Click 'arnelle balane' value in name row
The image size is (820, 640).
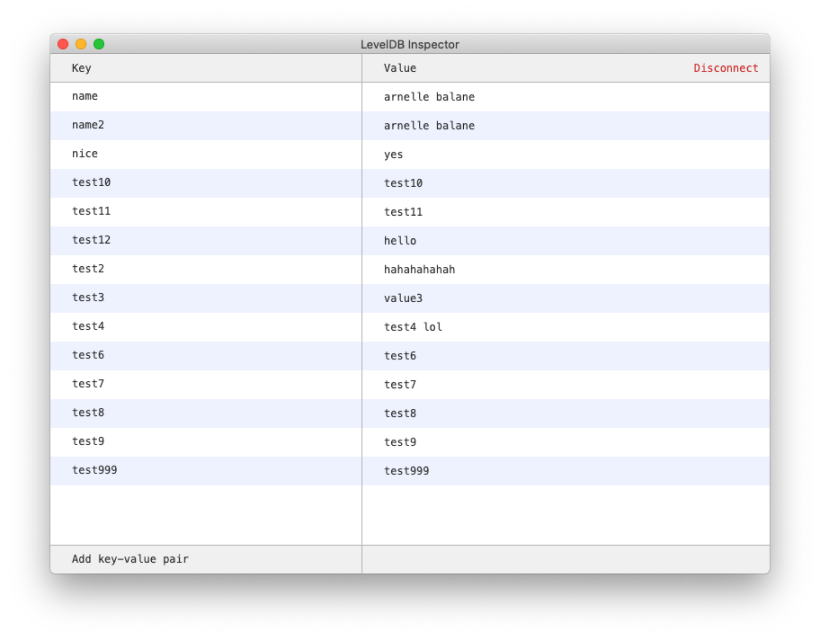coord(429,97)
